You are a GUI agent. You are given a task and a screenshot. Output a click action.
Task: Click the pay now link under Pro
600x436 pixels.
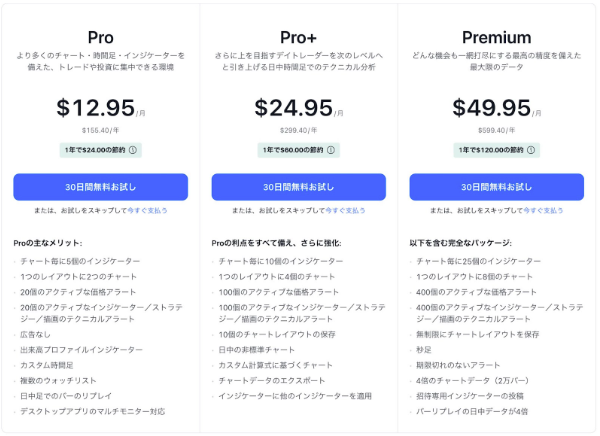point(147,211)
